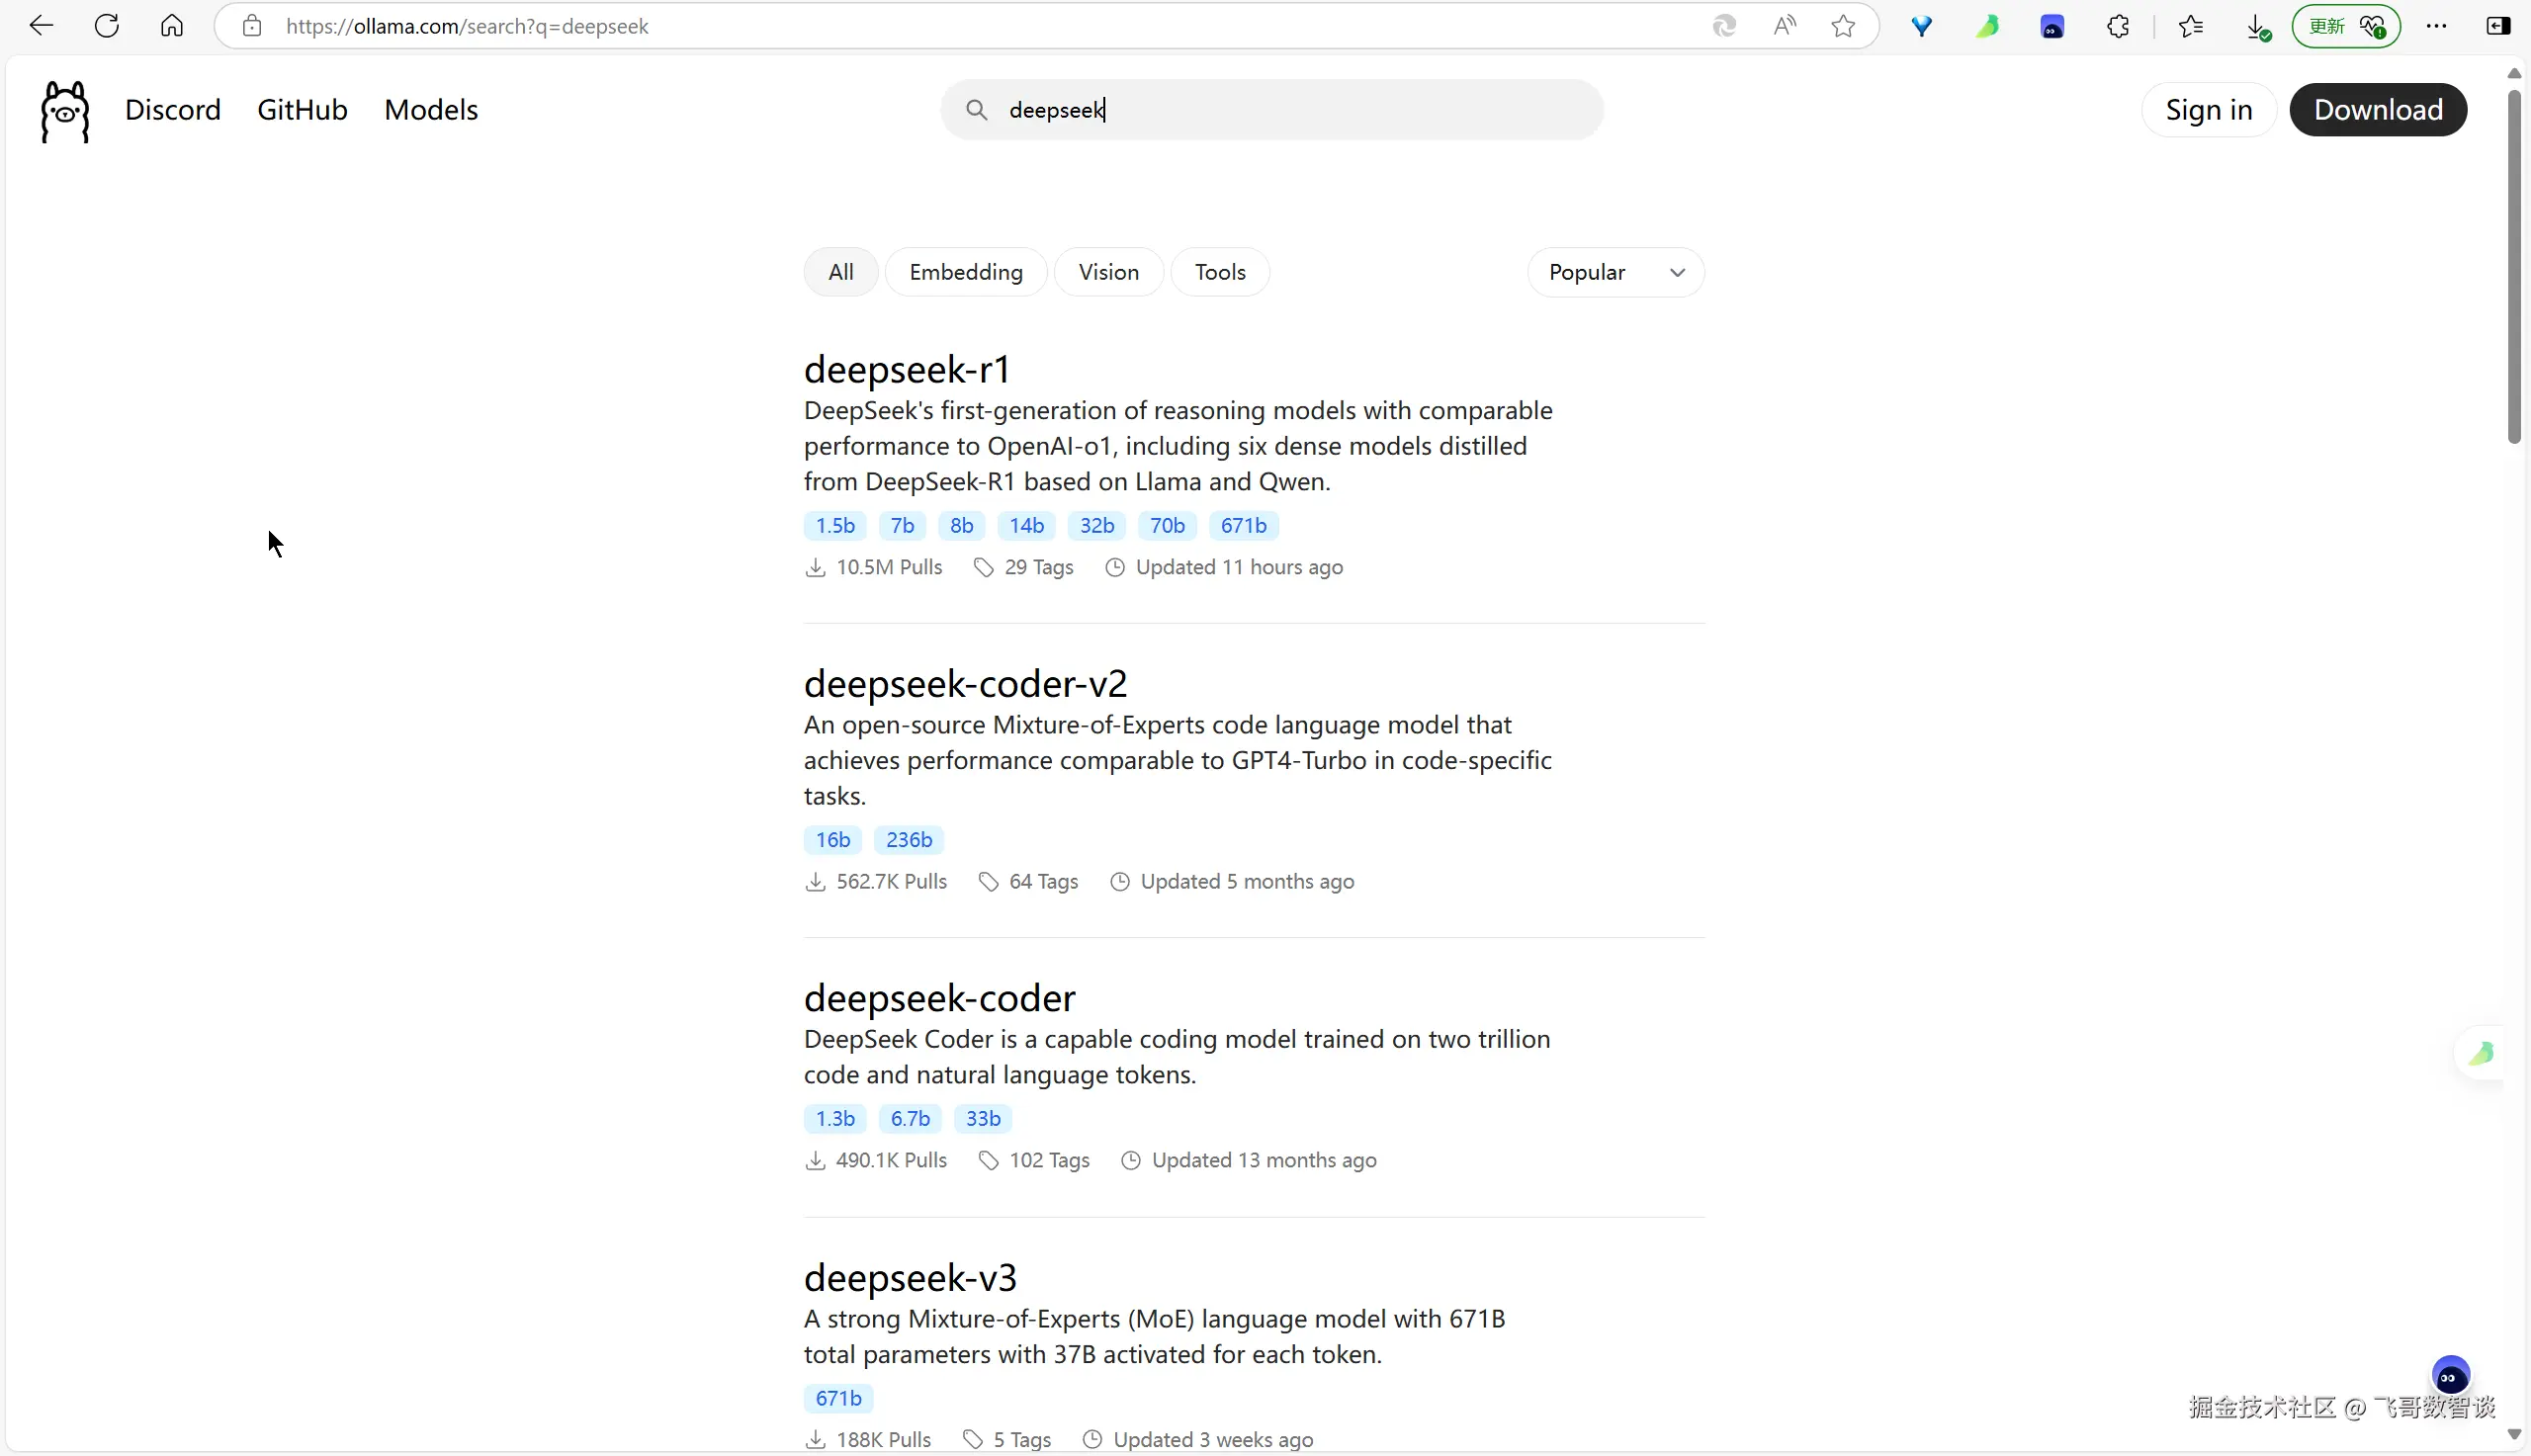The width and height of the screenshot is (2531, 1456).
Task: Click the 32b tag of deepseek-r1
Action: pos(1097,525)
